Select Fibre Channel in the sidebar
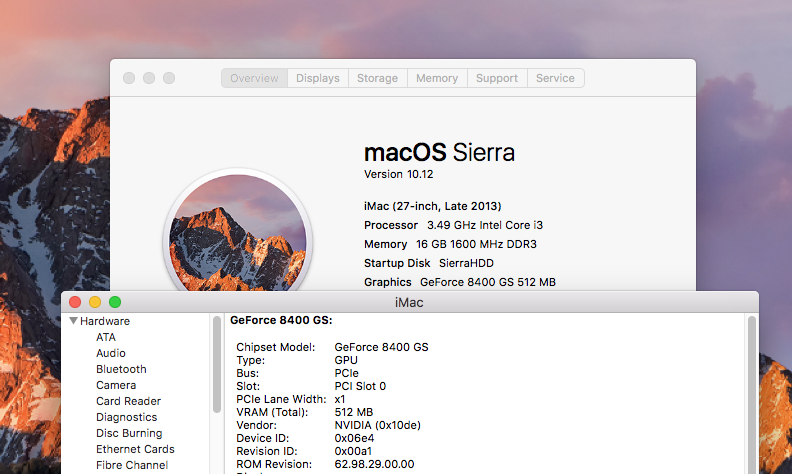The width and height of the screenshot is (792, 474). 132,465
